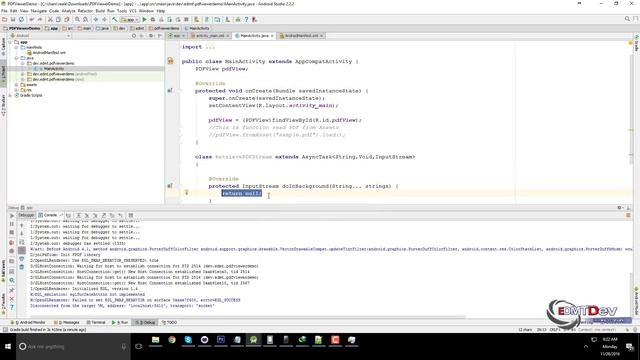Expand the folded import statement ellipsis
The image size is (640, 360).
pyautogui.click(x=210, y=47)
